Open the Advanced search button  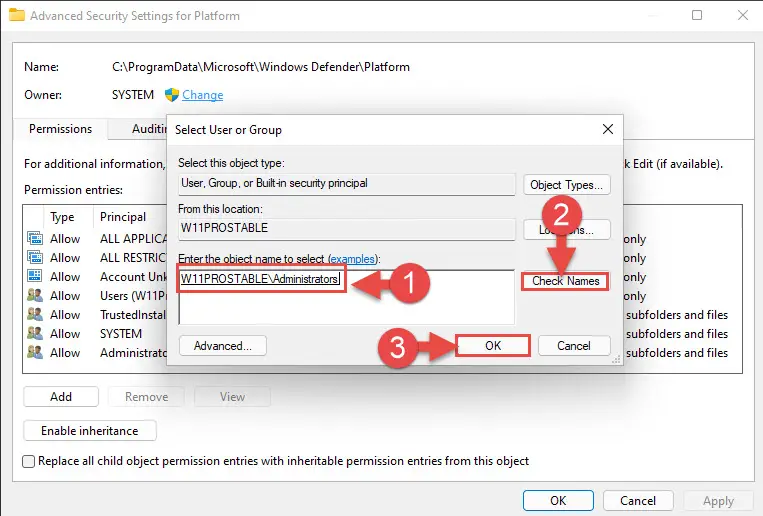pyautogui.click(x=222, y=346)
